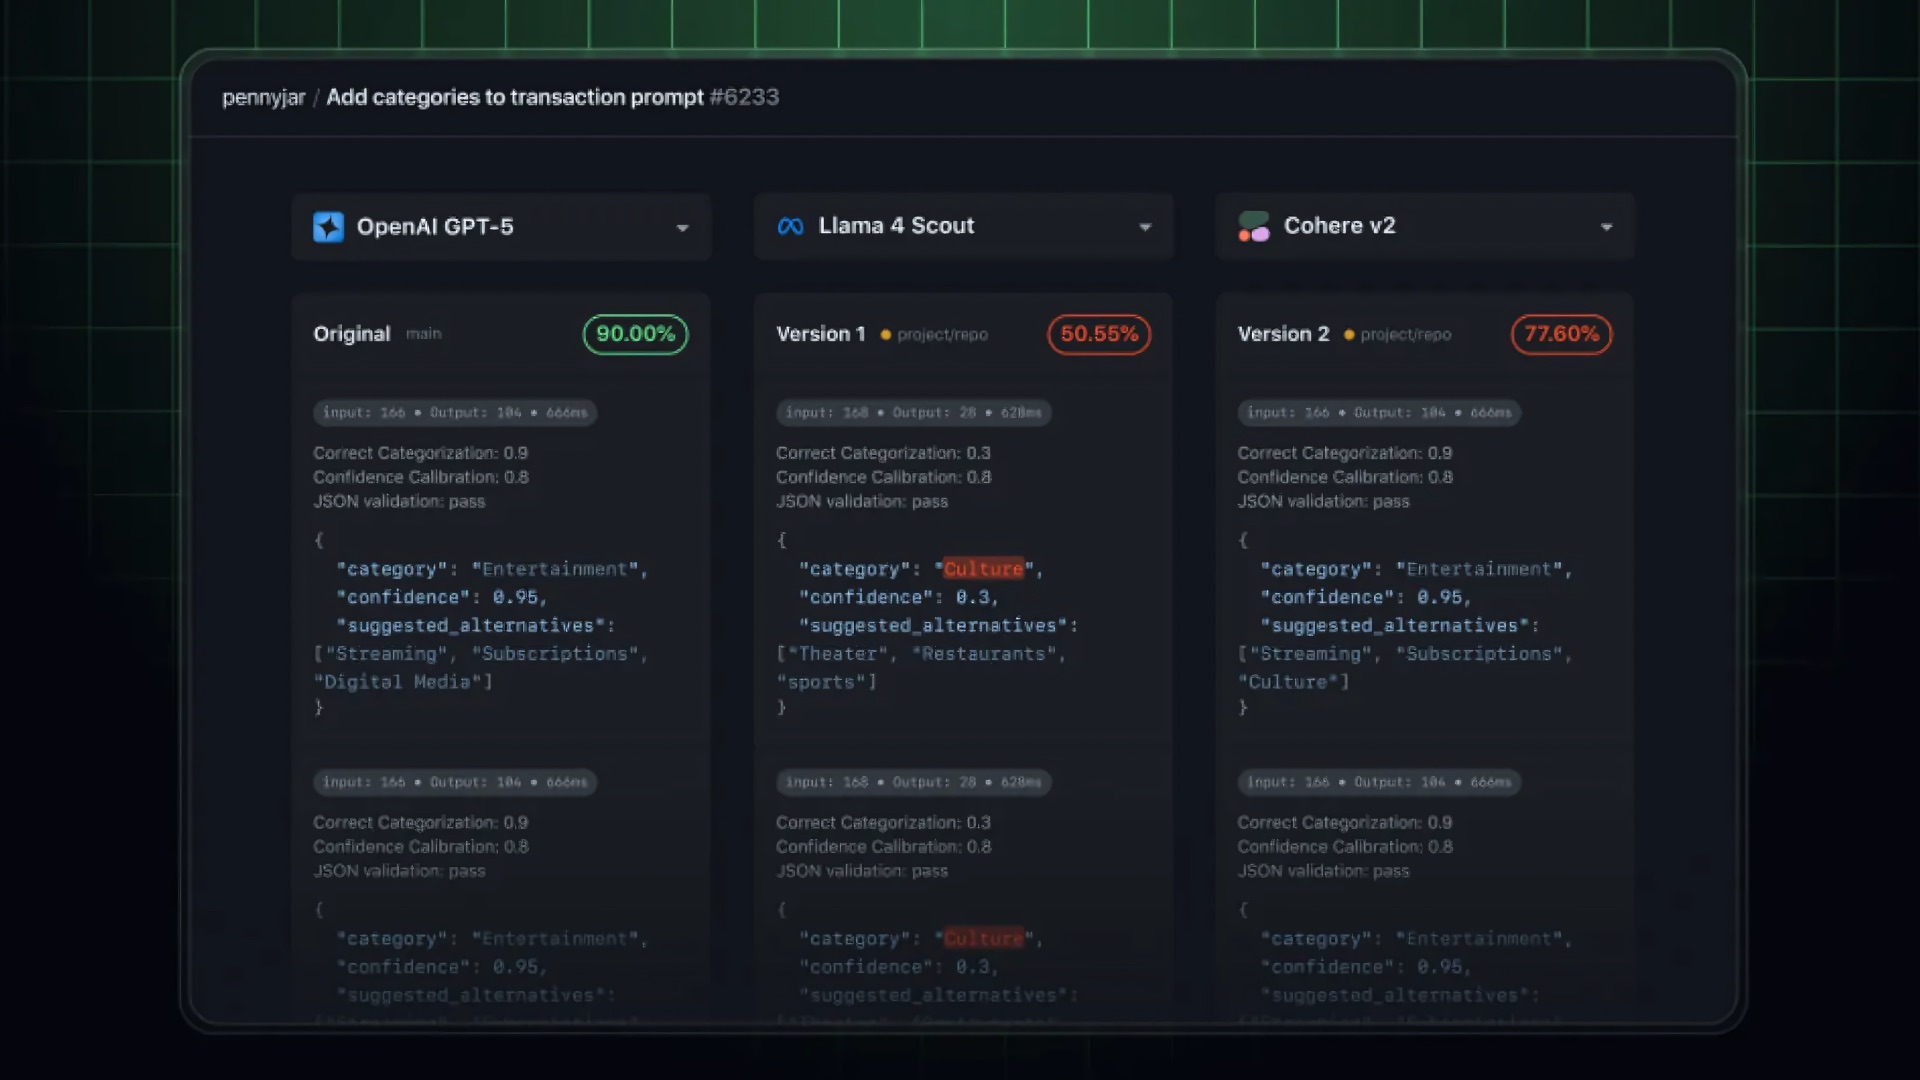Screen dimensions: 1920x1080
Task: Click the 90.00% score badge on Original
Action: coord(634,334)
